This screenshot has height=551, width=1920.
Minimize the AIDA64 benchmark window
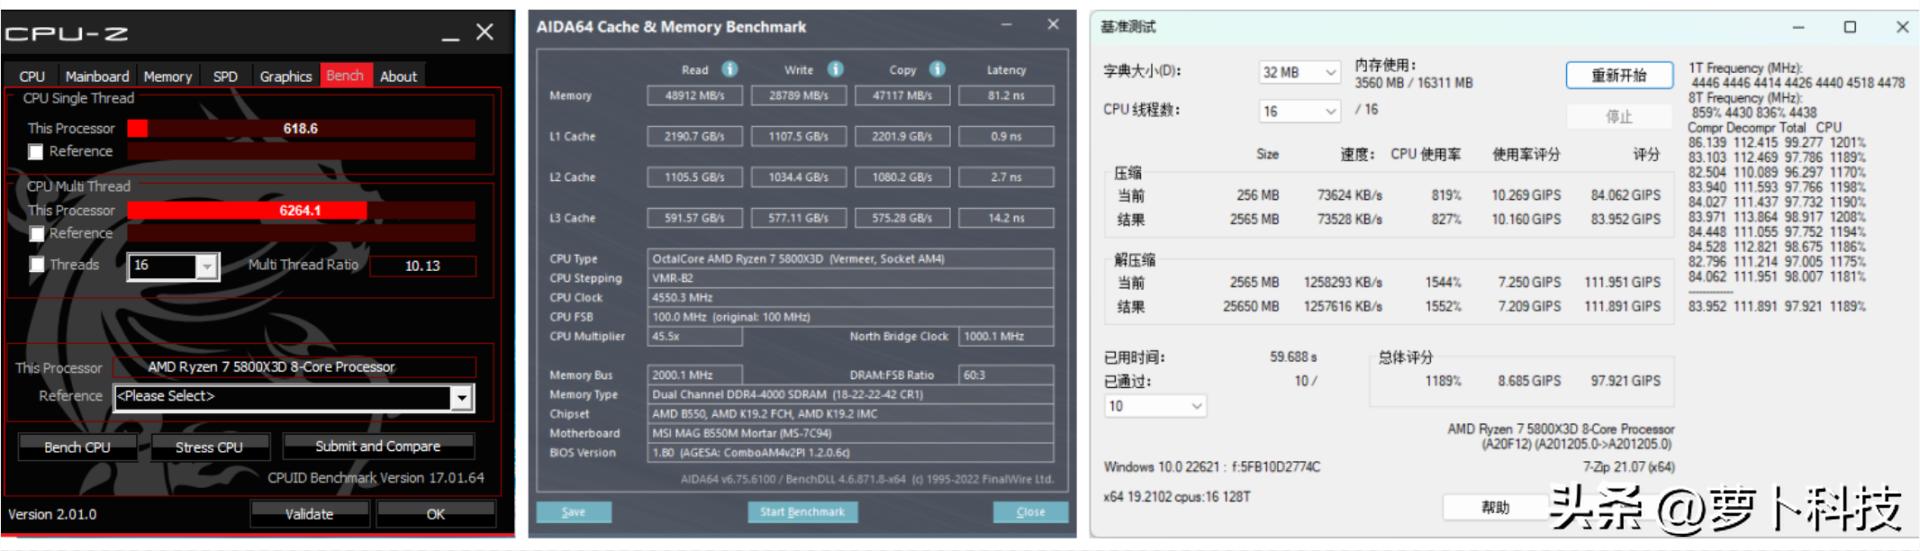pos(1006,25)
